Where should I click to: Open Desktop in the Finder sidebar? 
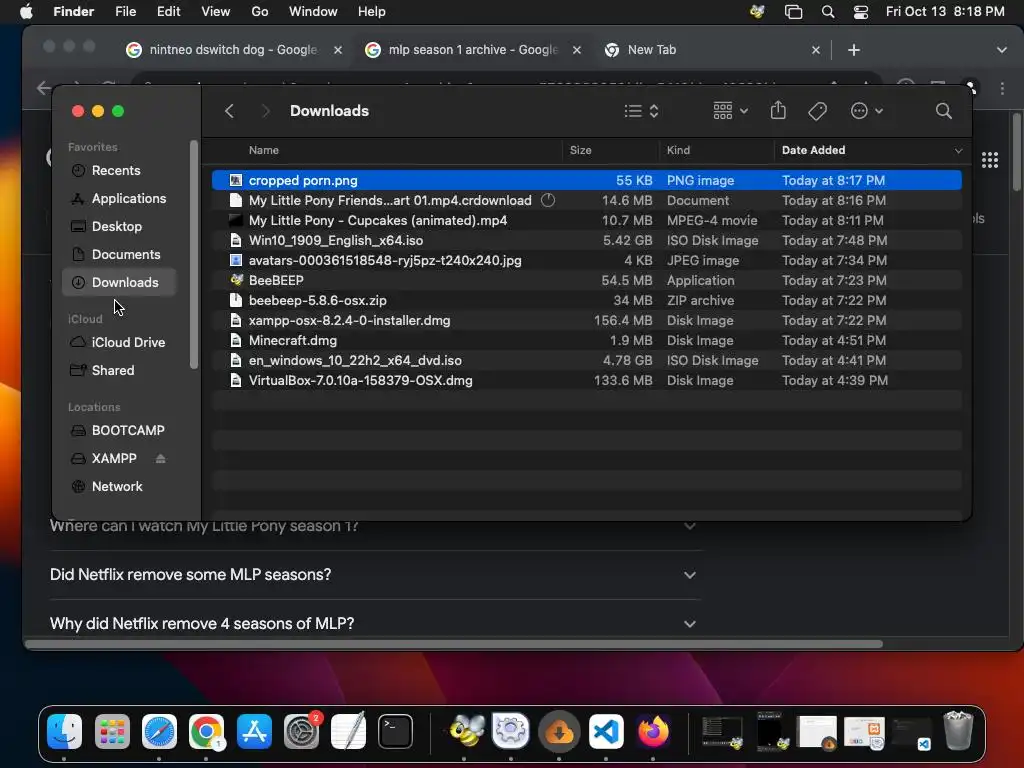point(119,227)
